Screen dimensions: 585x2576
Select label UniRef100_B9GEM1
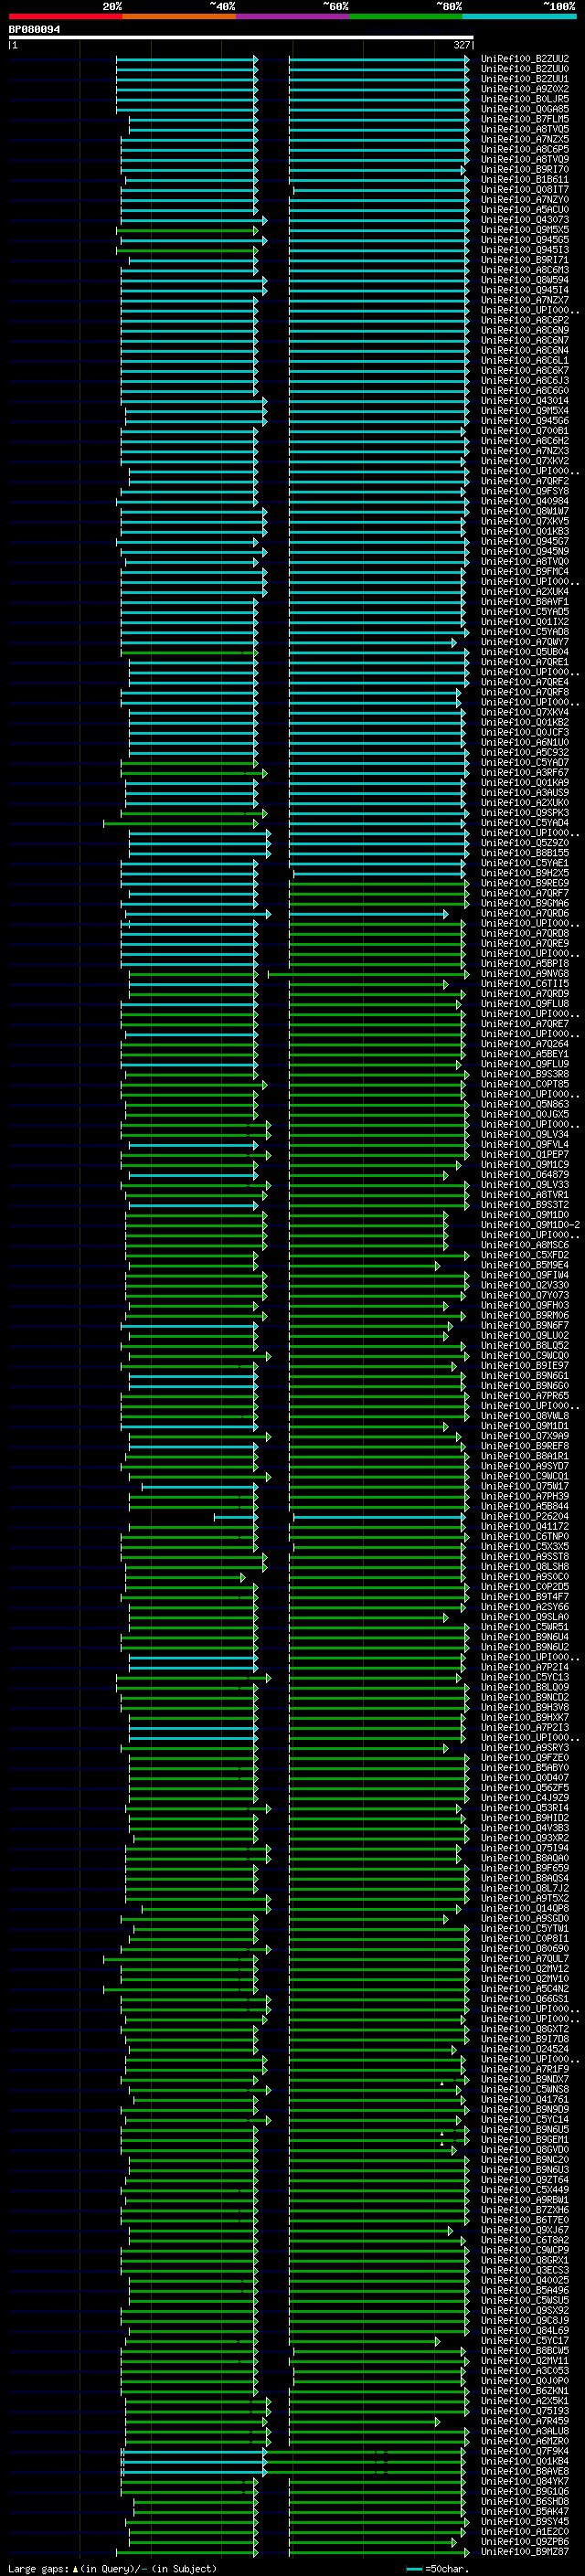click(525, 2139)
